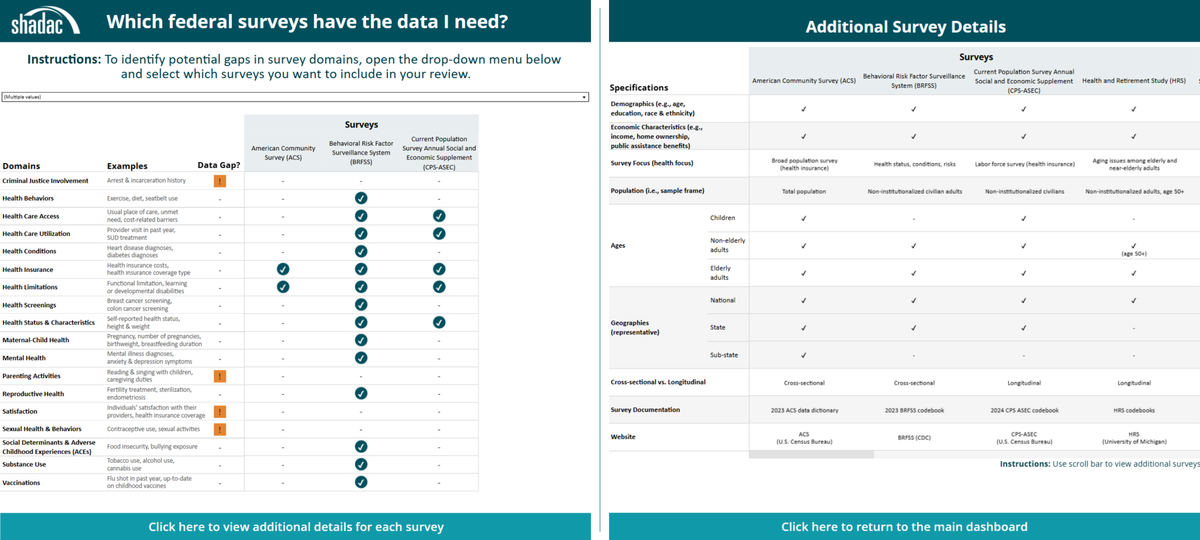Screen dimensions: 1200x540
Task: Click CPS-ASEC check icon for Health Care Access
Action: 439,216
